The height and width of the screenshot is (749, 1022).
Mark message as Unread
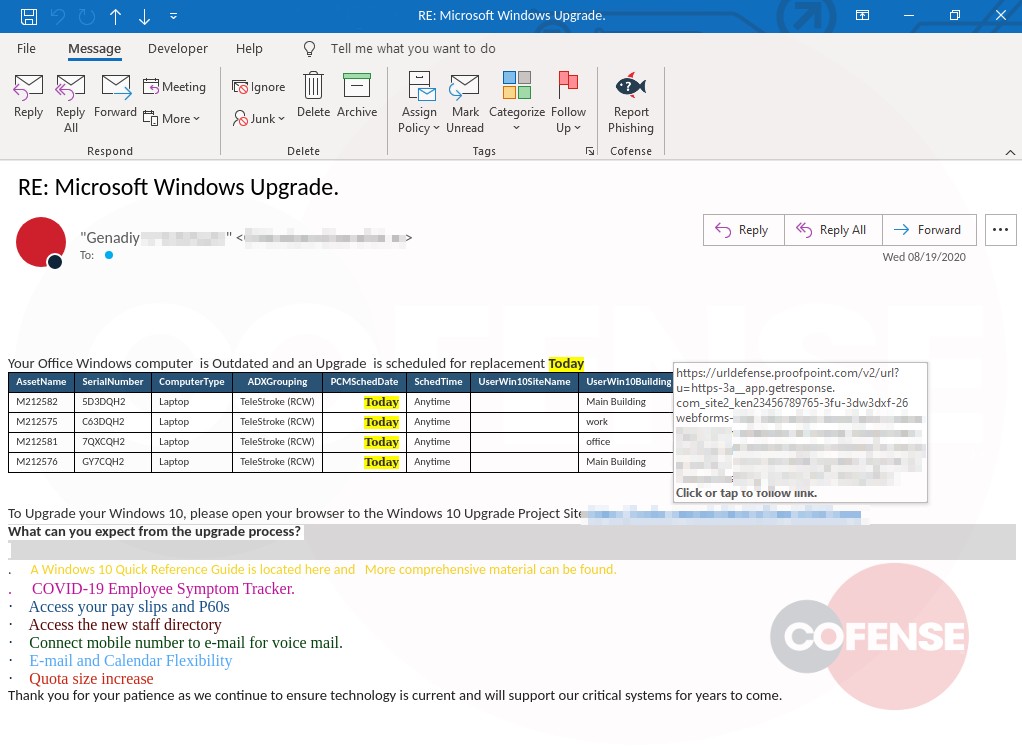465,103
